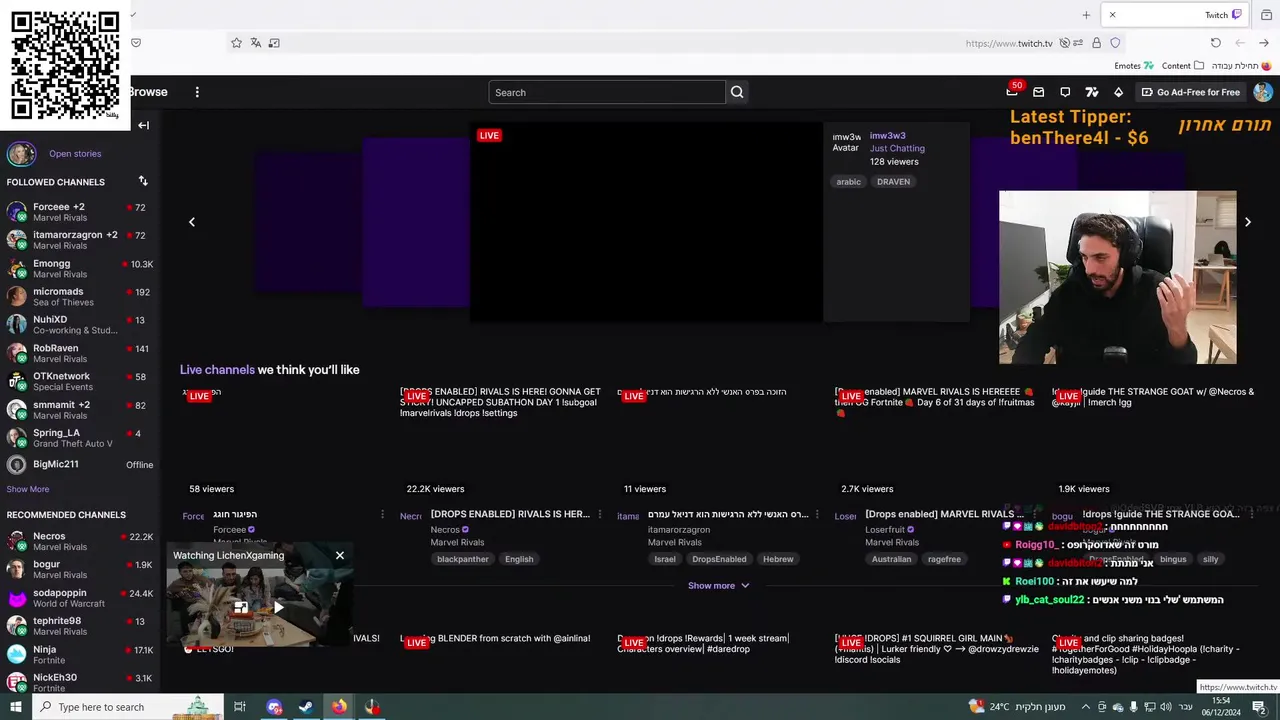Show More followed channels

point(28,489)
